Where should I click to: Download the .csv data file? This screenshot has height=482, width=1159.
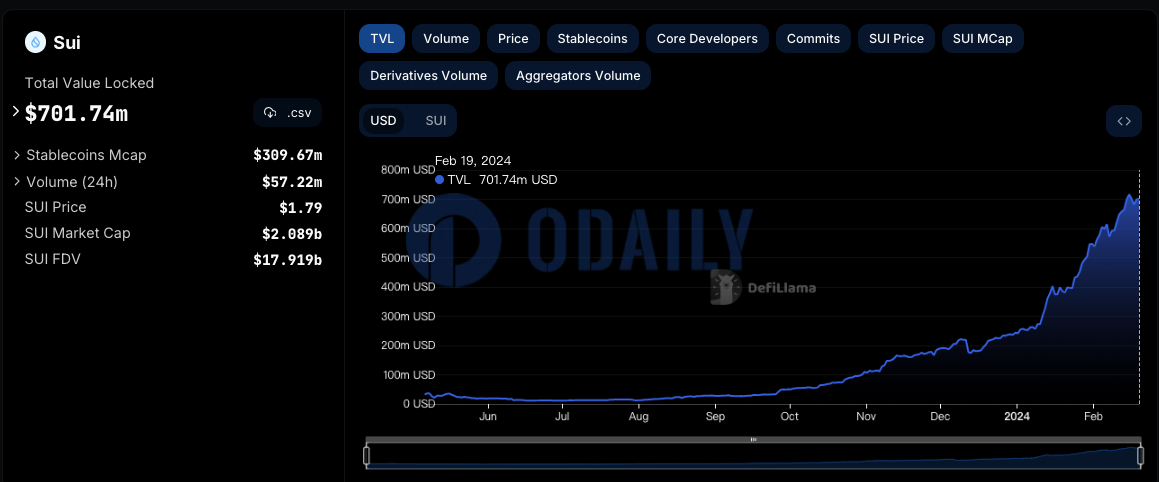[x=288, y=113]
